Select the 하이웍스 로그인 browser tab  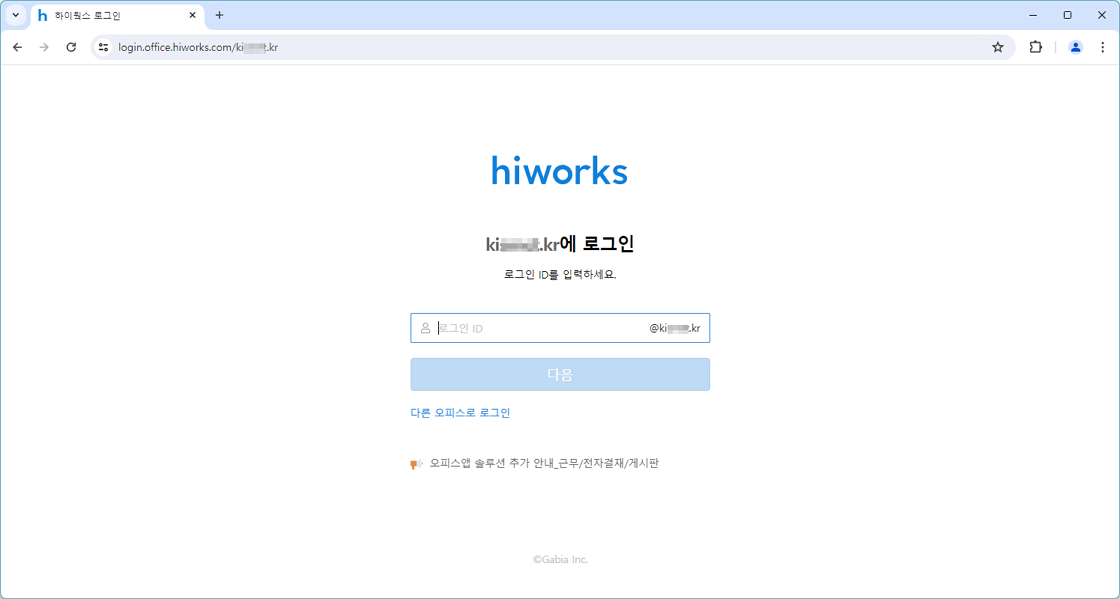click(118, 15)
